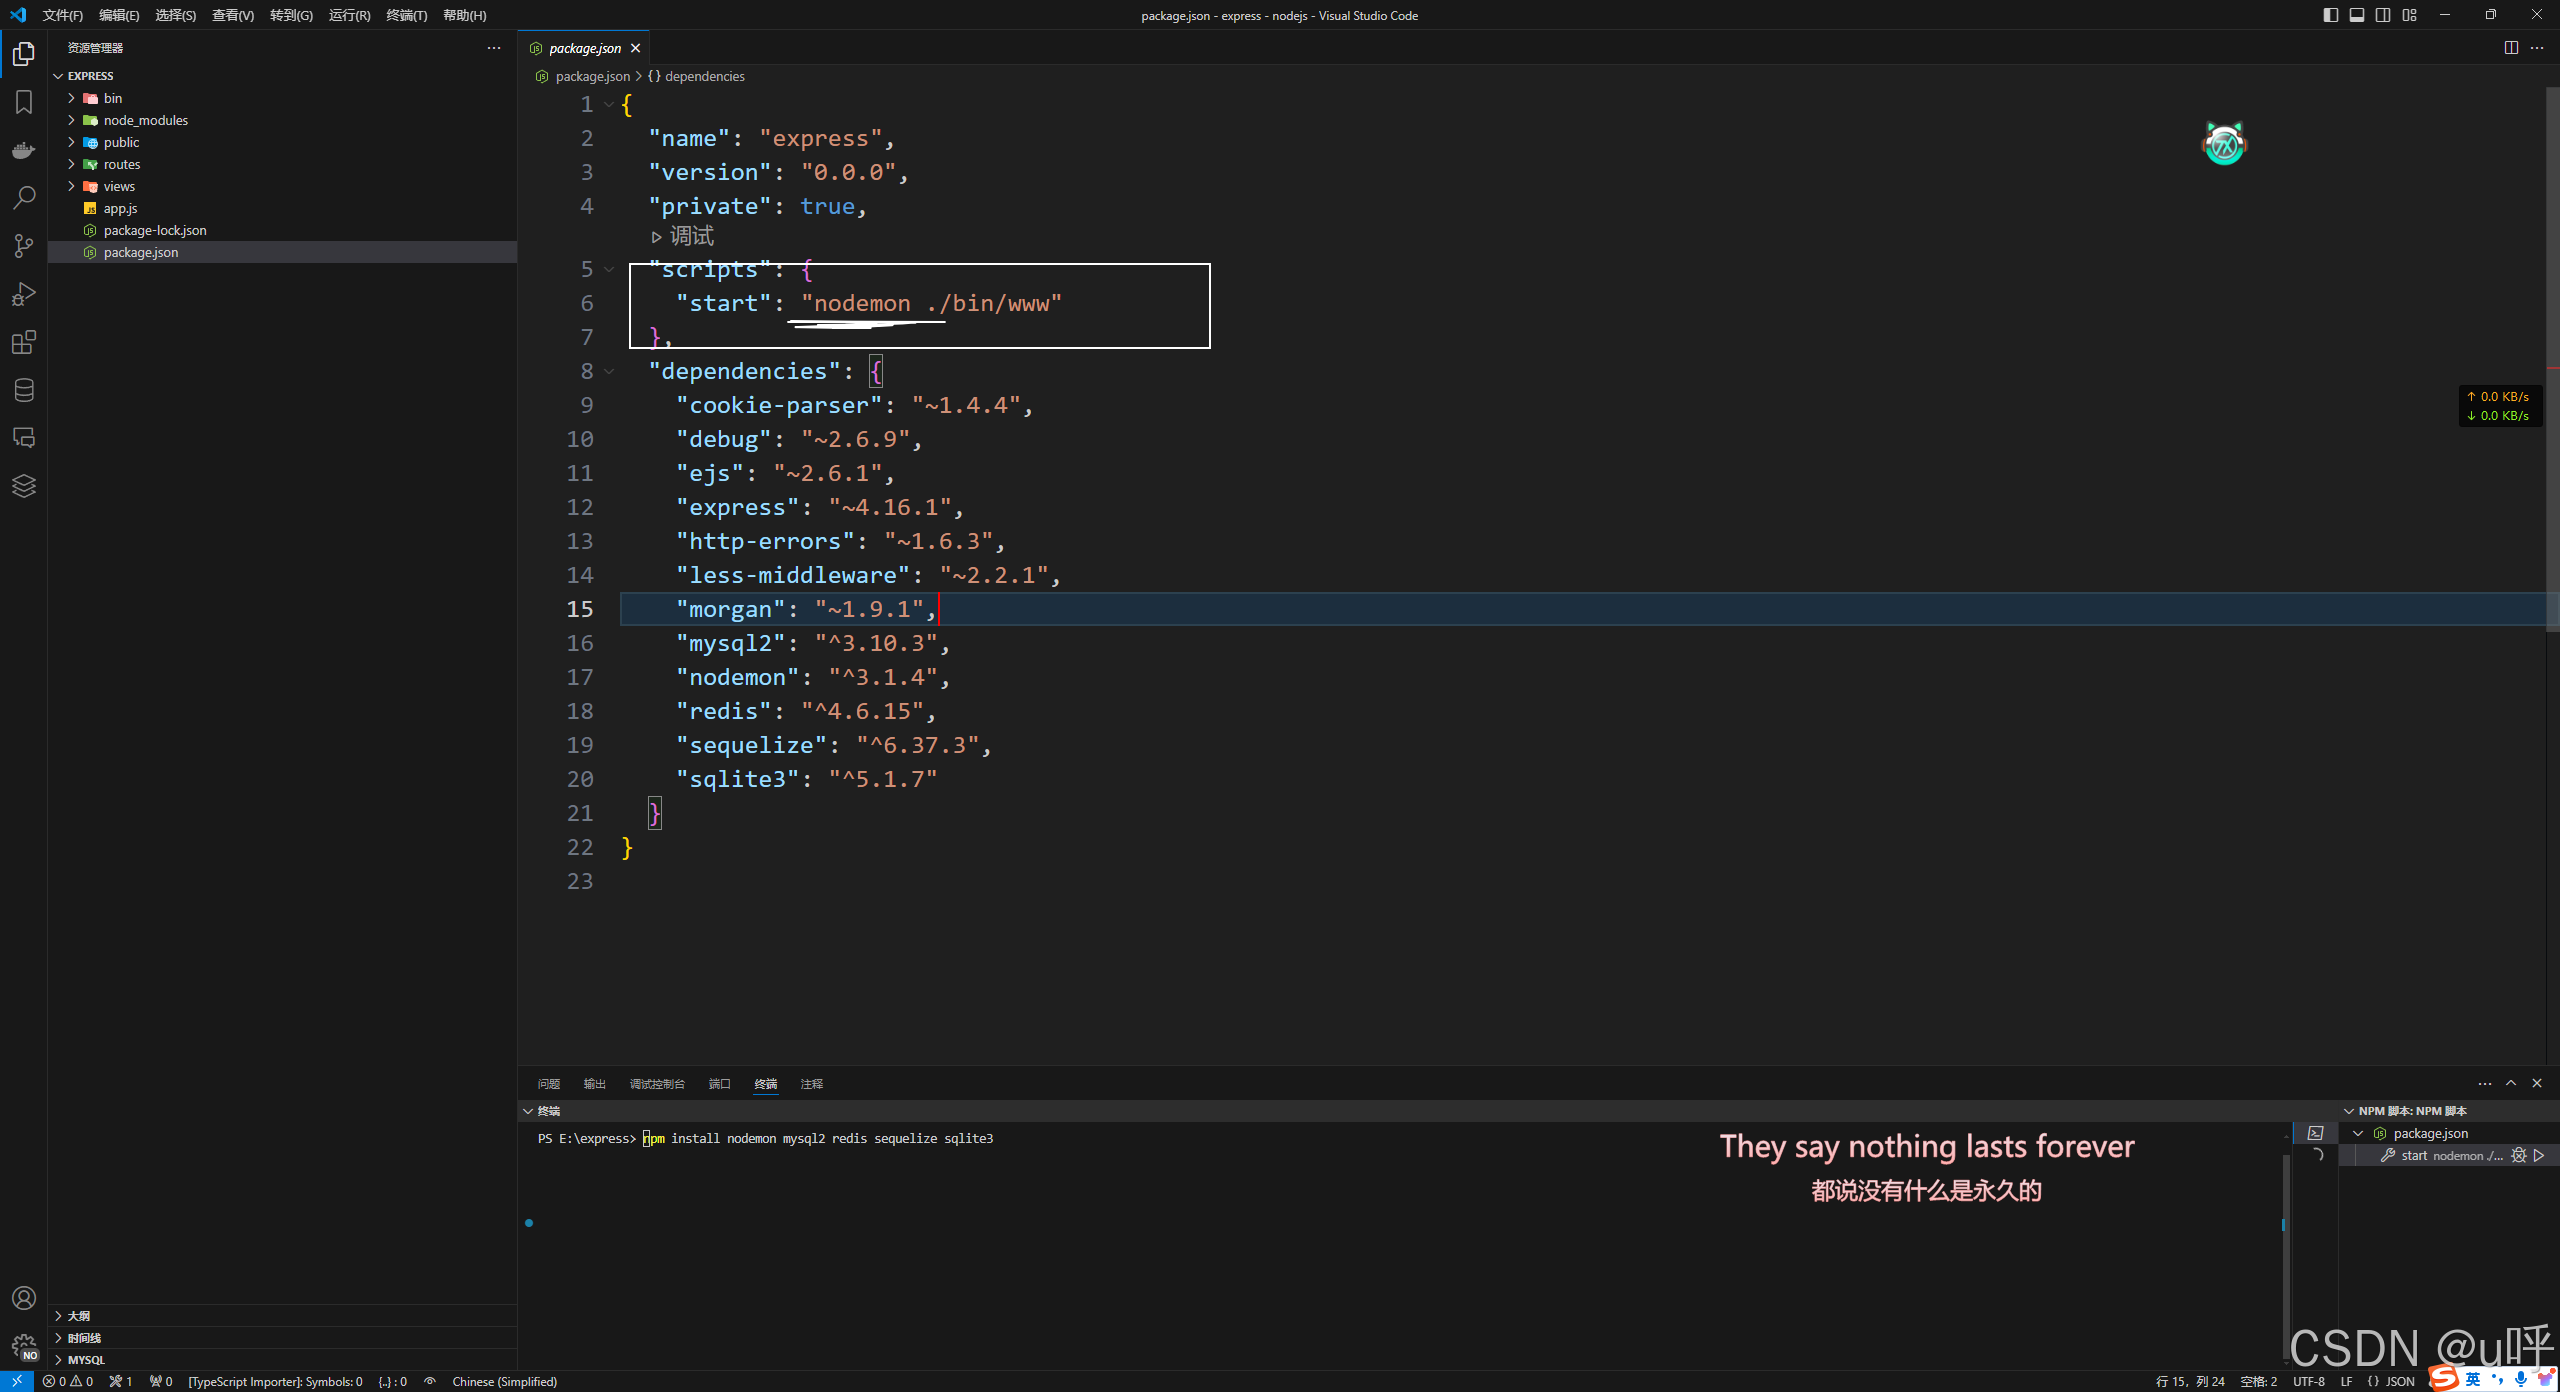Expand the MYSQL section in sidebar
Viewport: 2560px width, 1392px height.
pyautogui.click(x=86, y=1360)
